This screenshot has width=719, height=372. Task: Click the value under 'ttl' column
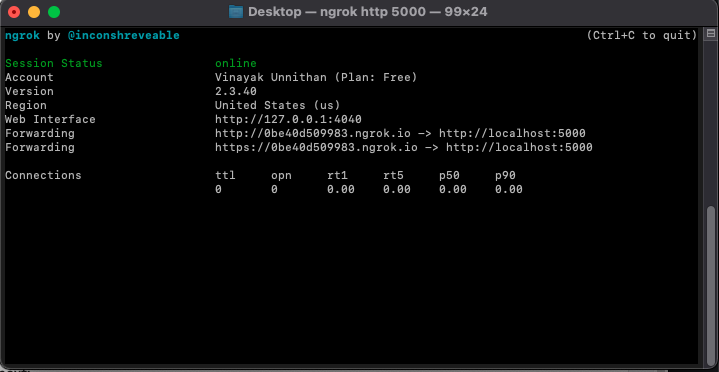(x=218, y=189)
